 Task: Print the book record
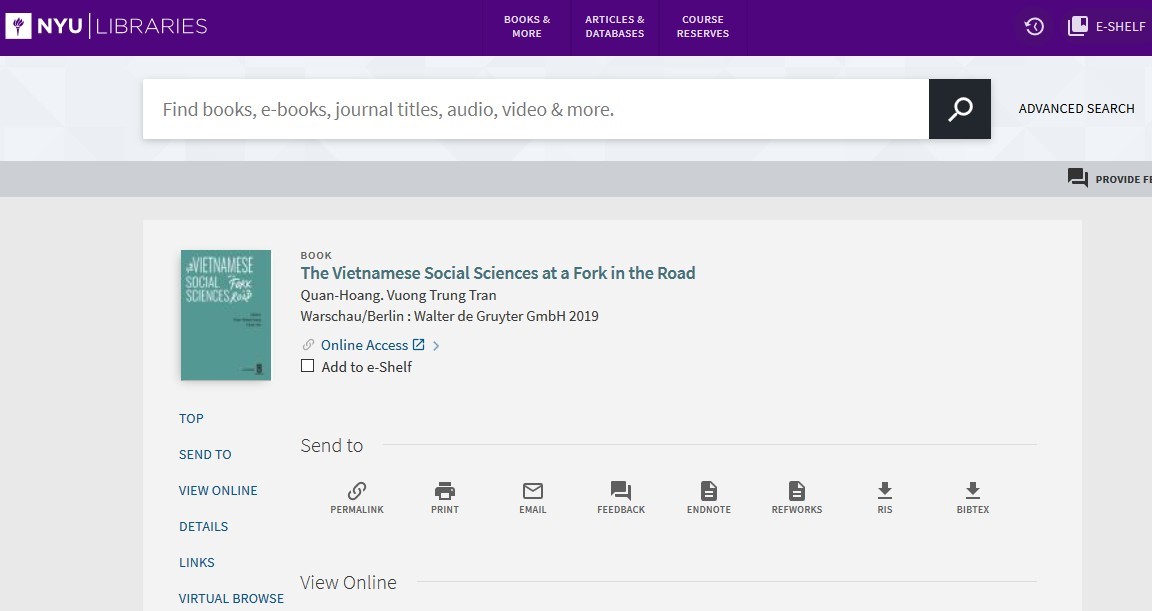click(445, 497)
